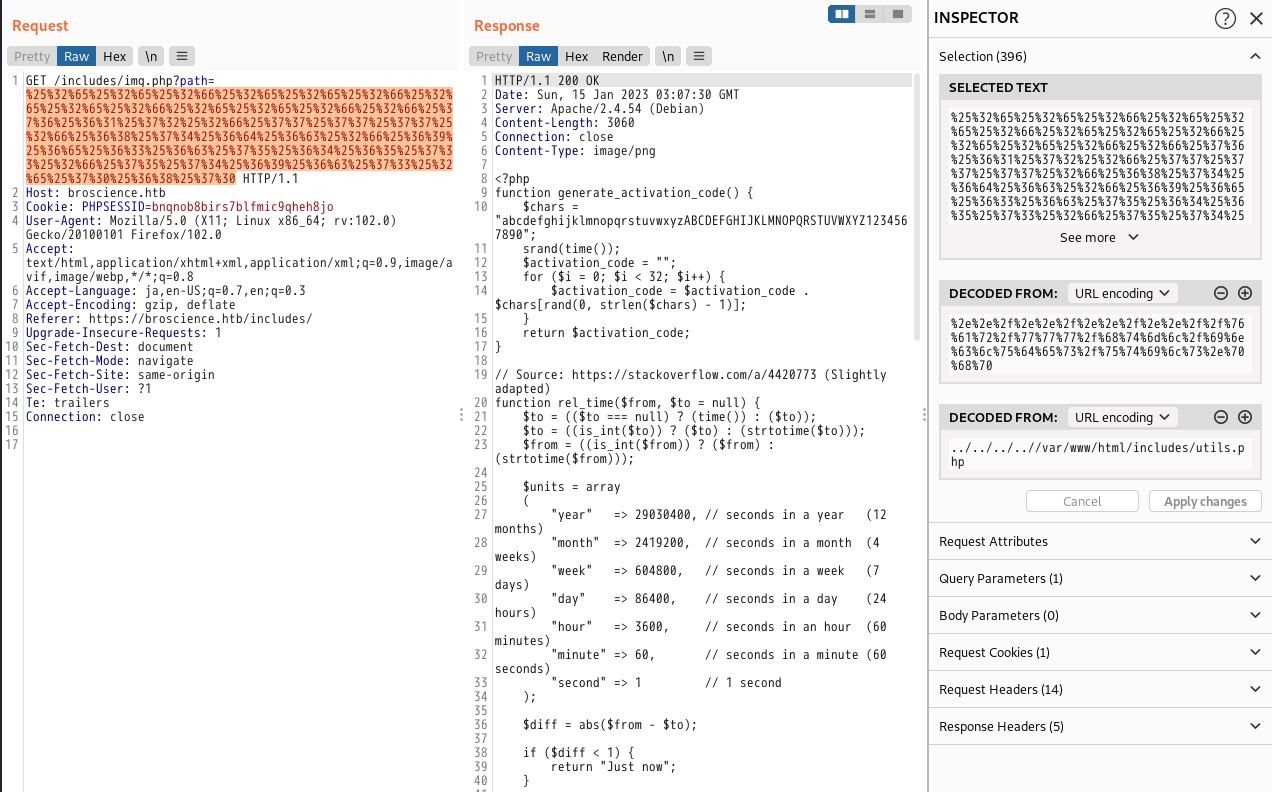Select Raw tab in Response pane

point(539,56)
